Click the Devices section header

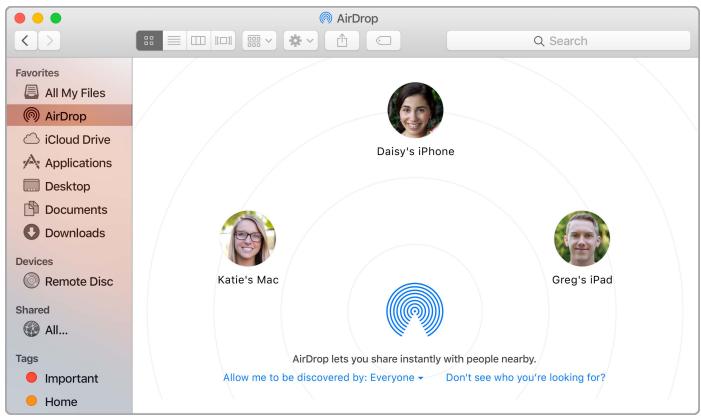click(x=34, y=261)
